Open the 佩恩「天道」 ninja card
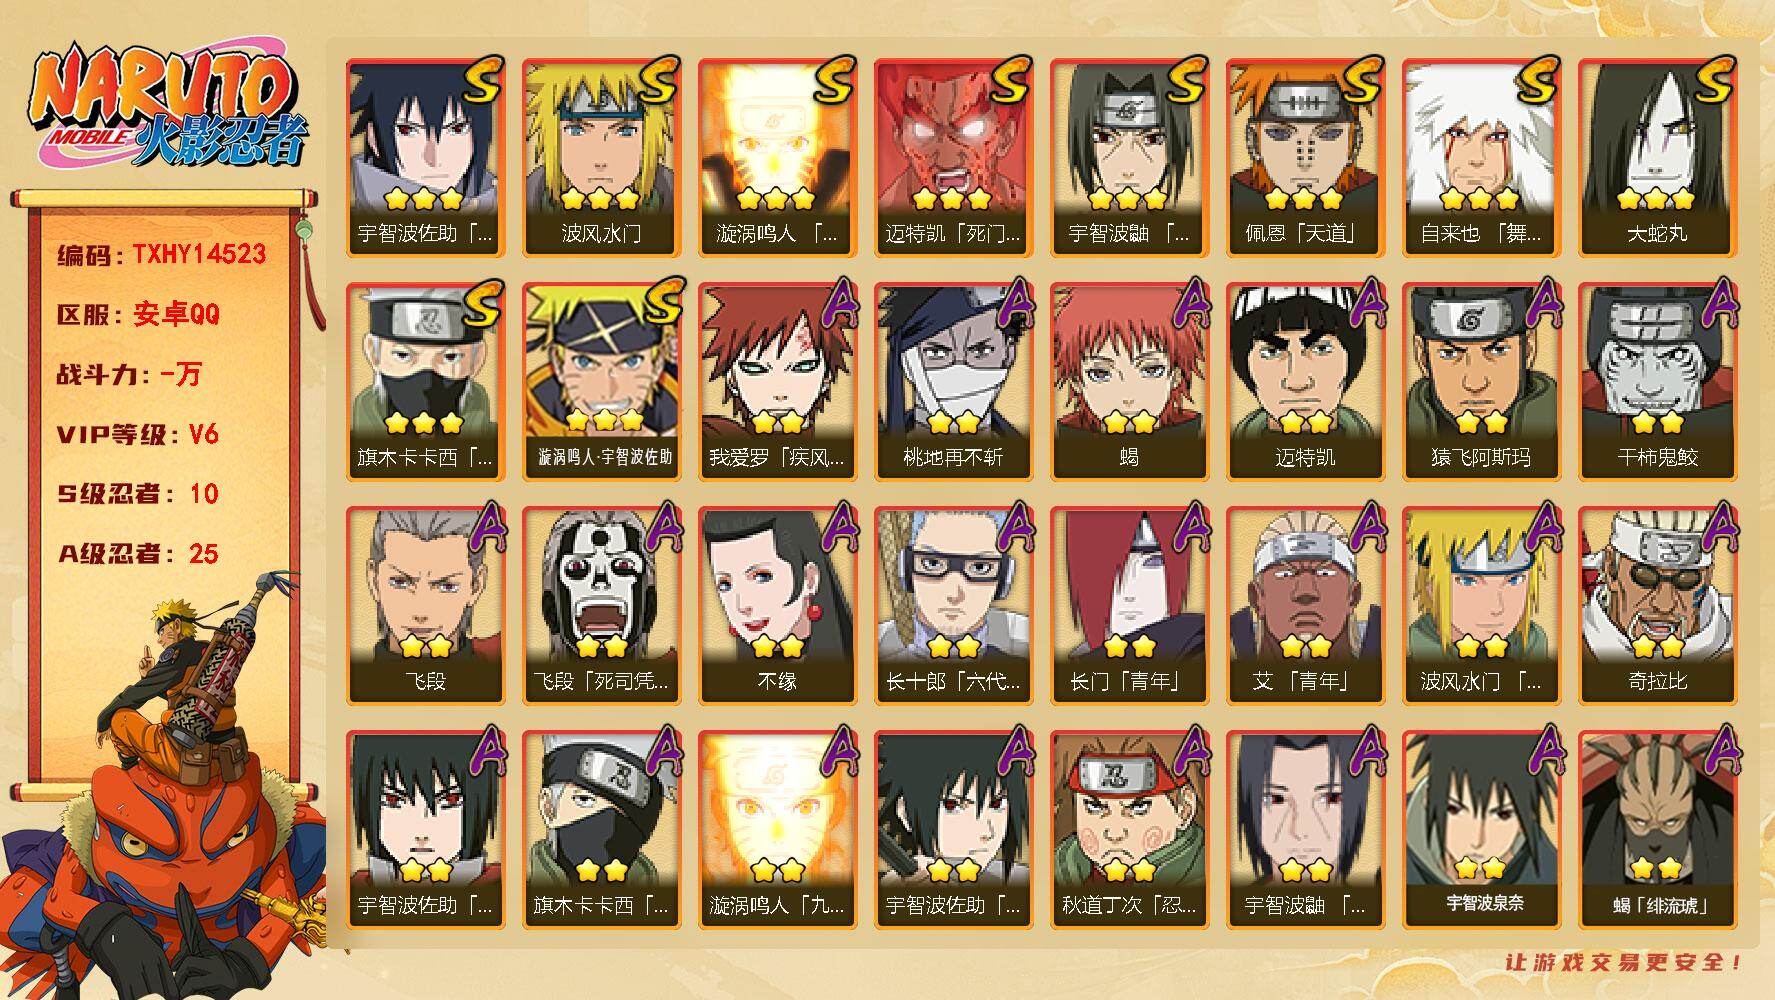Screen dimensions: 1775x1000 [1305, 157]
